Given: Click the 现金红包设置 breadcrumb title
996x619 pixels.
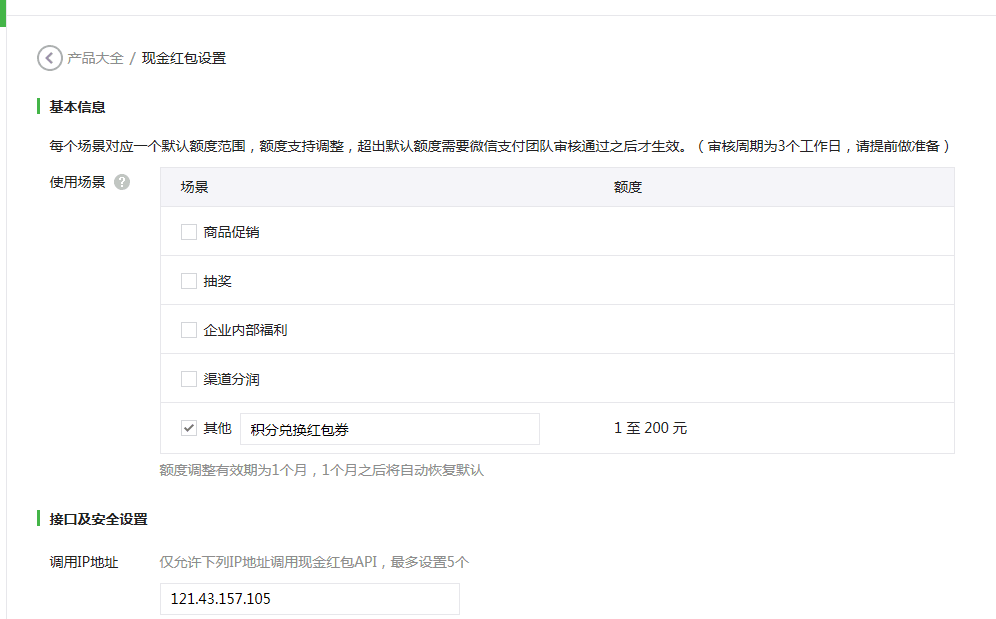Looking at the screenshot, I should click(184, 58).
